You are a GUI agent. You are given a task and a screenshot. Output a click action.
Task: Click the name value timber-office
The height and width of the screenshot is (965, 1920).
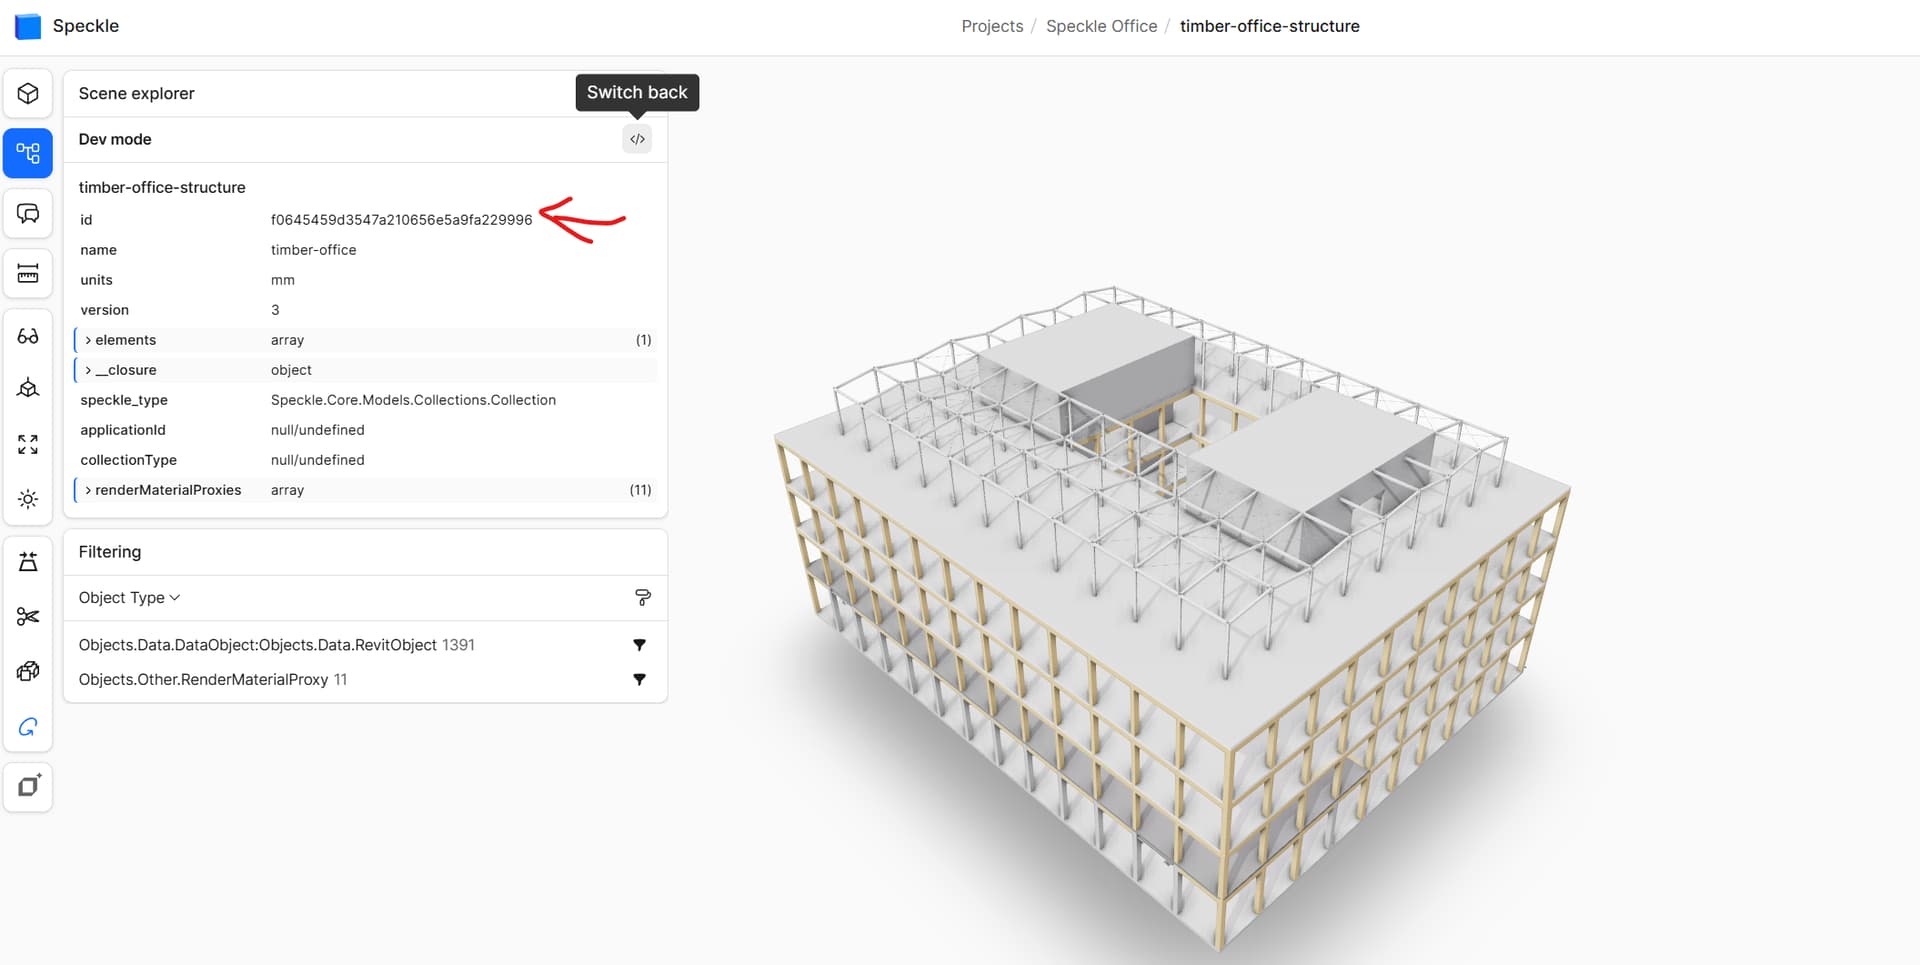coord(313,250)
